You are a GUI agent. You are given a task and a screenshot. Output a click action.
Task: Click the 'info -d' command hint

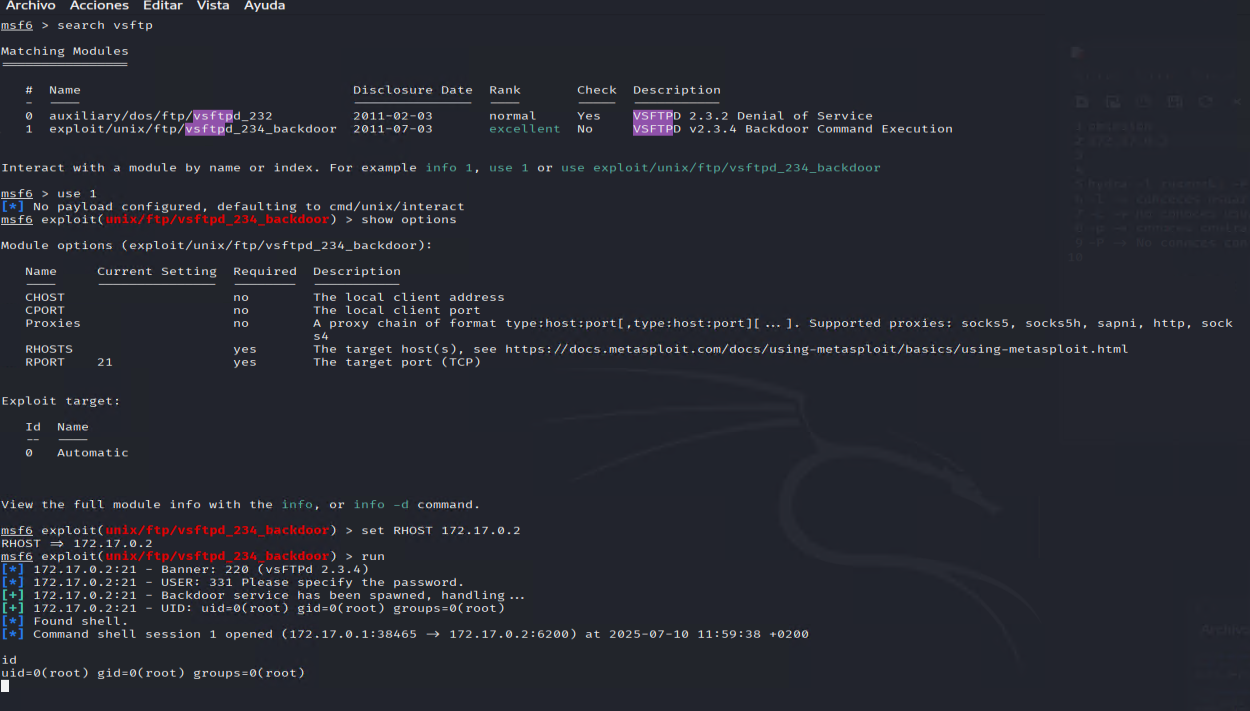[x=381, y=505]
